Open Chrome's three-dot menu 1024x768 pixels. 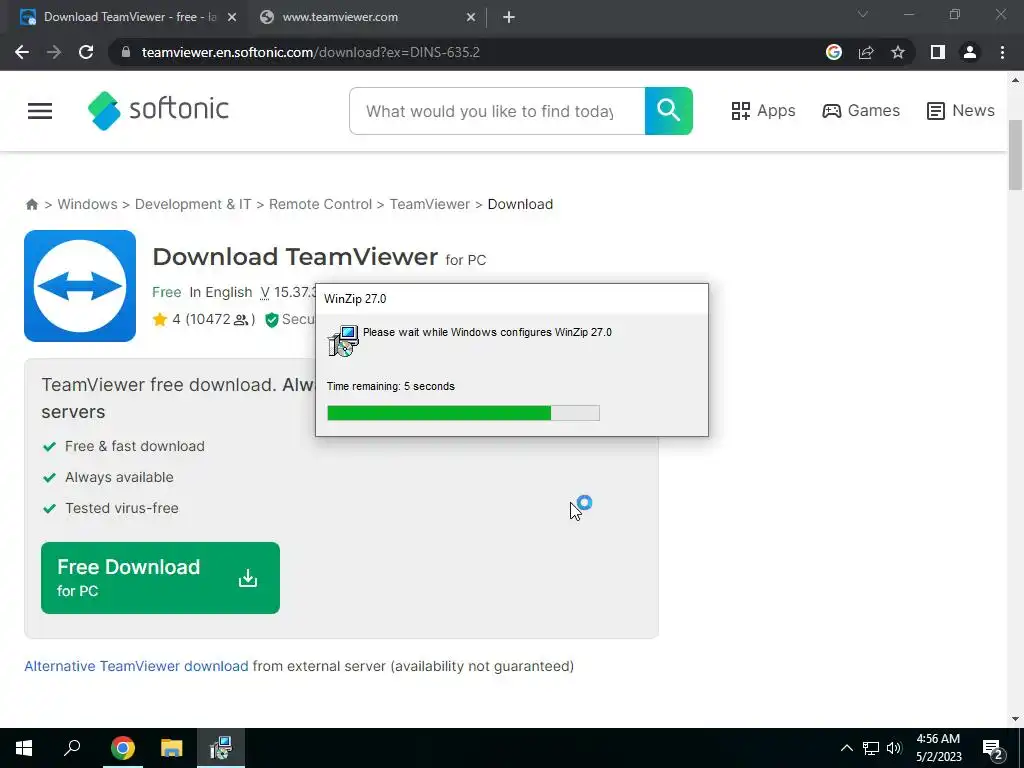coord(1002,52)
